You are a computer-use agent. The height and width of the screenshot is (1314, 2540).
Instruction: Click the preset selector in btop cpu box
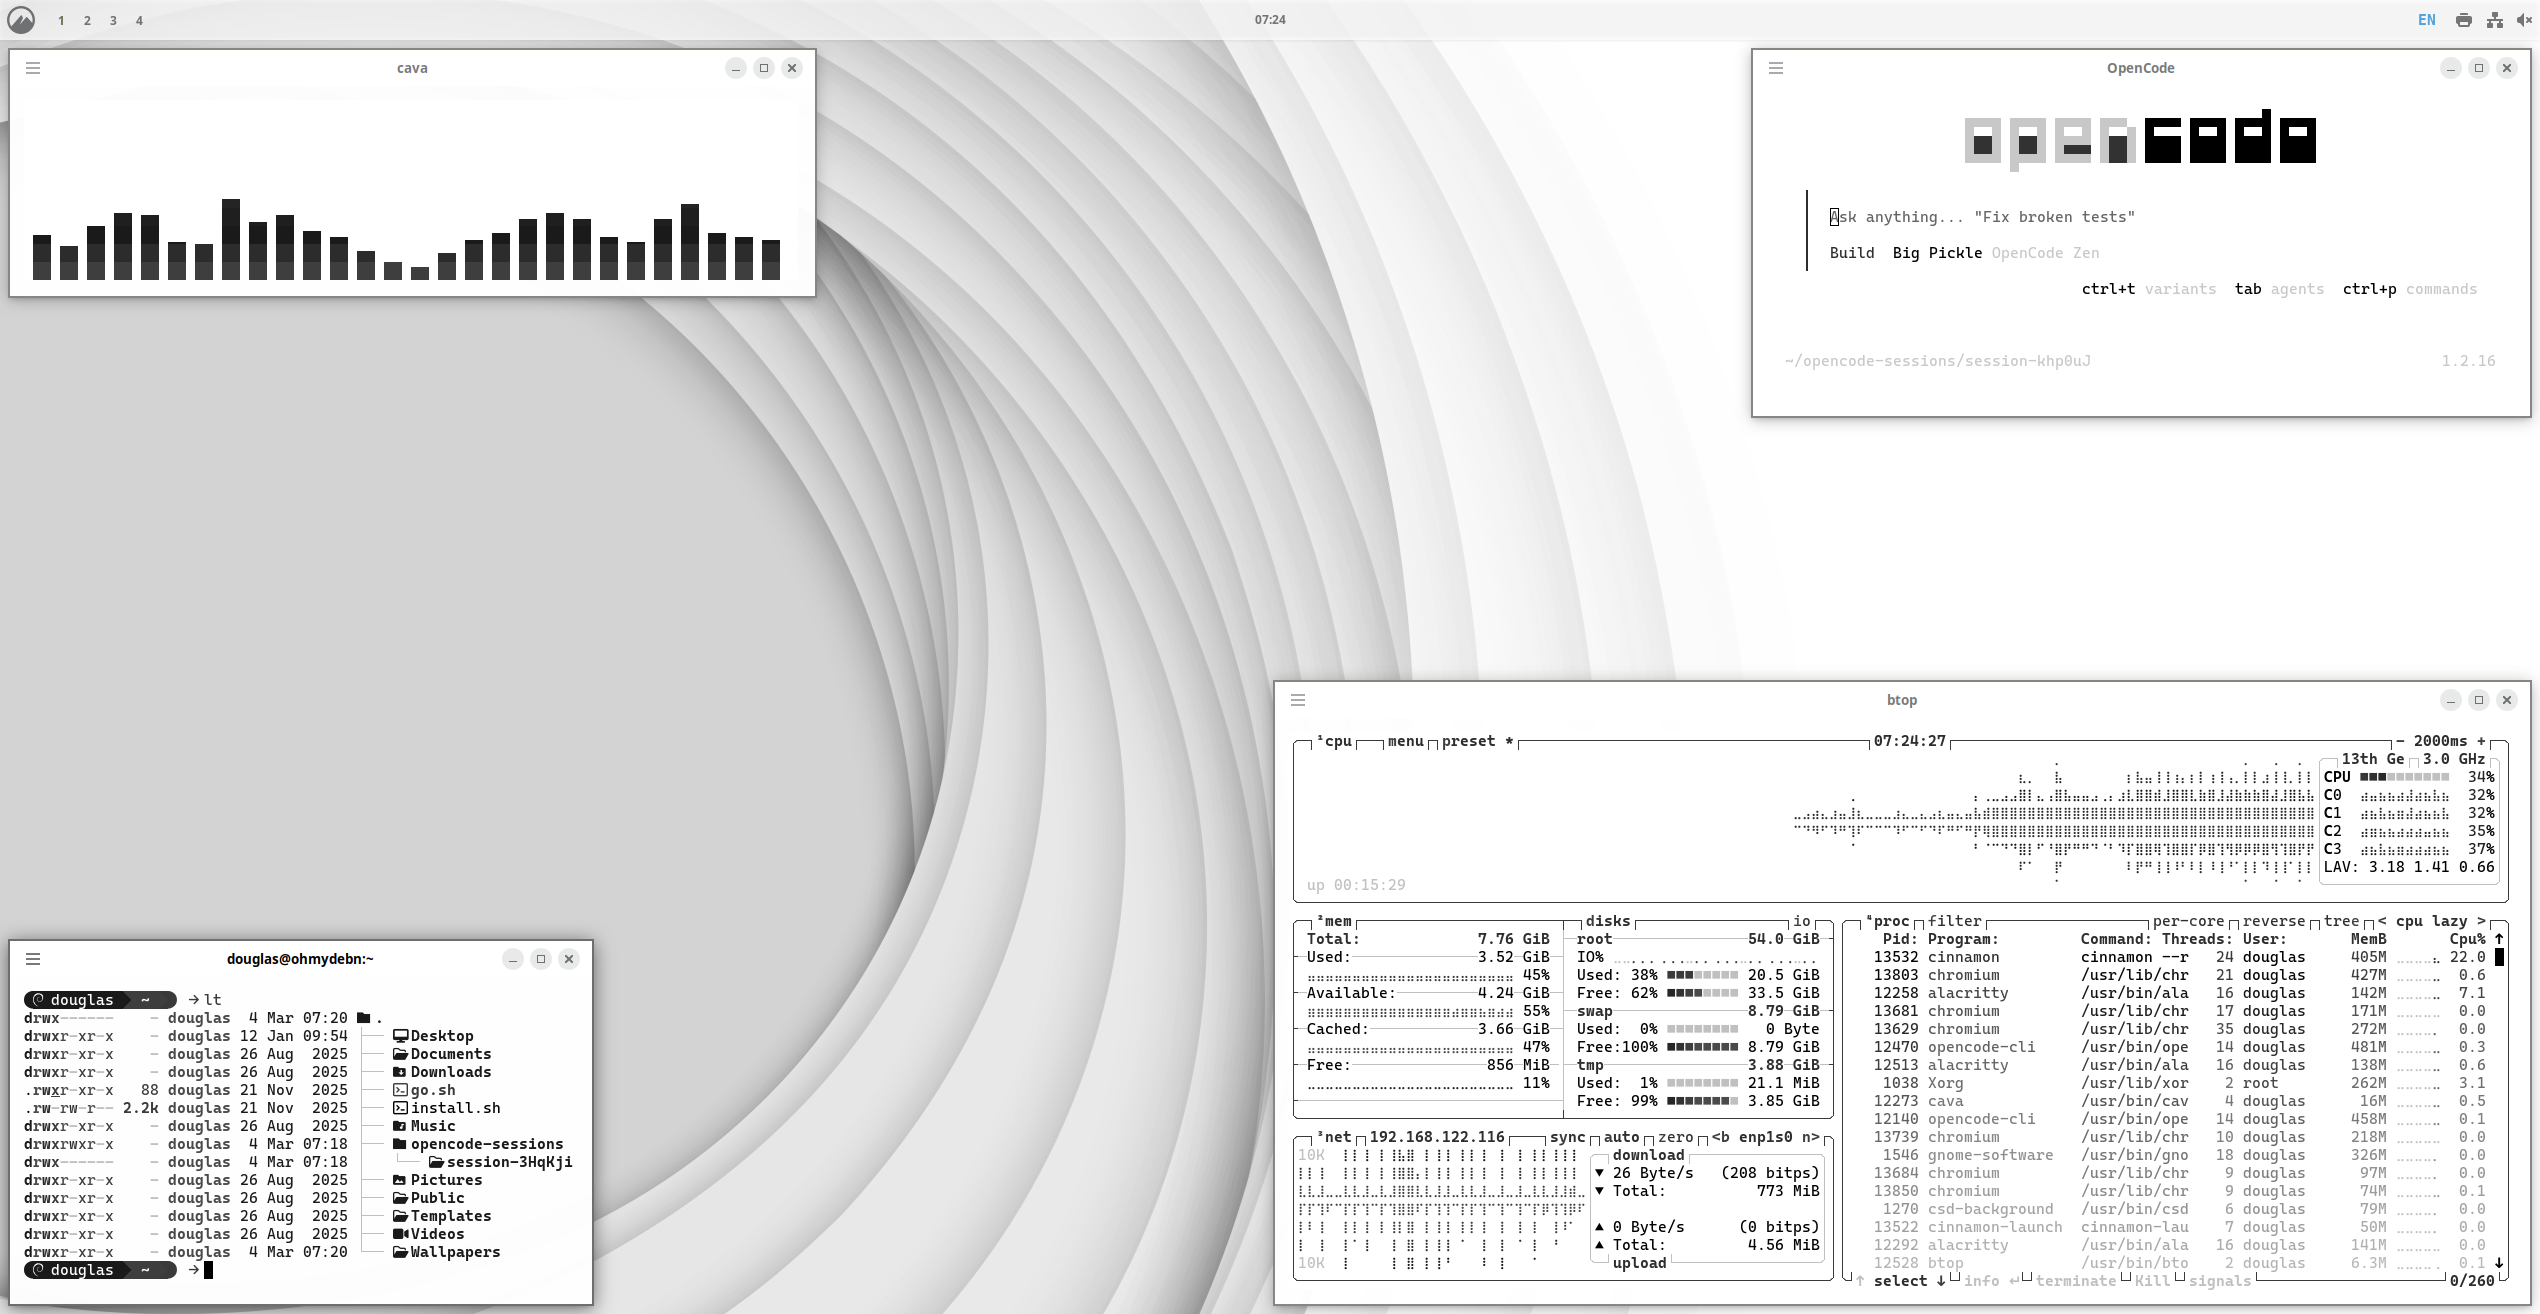pyautogui.click(x=1468, y=741)
